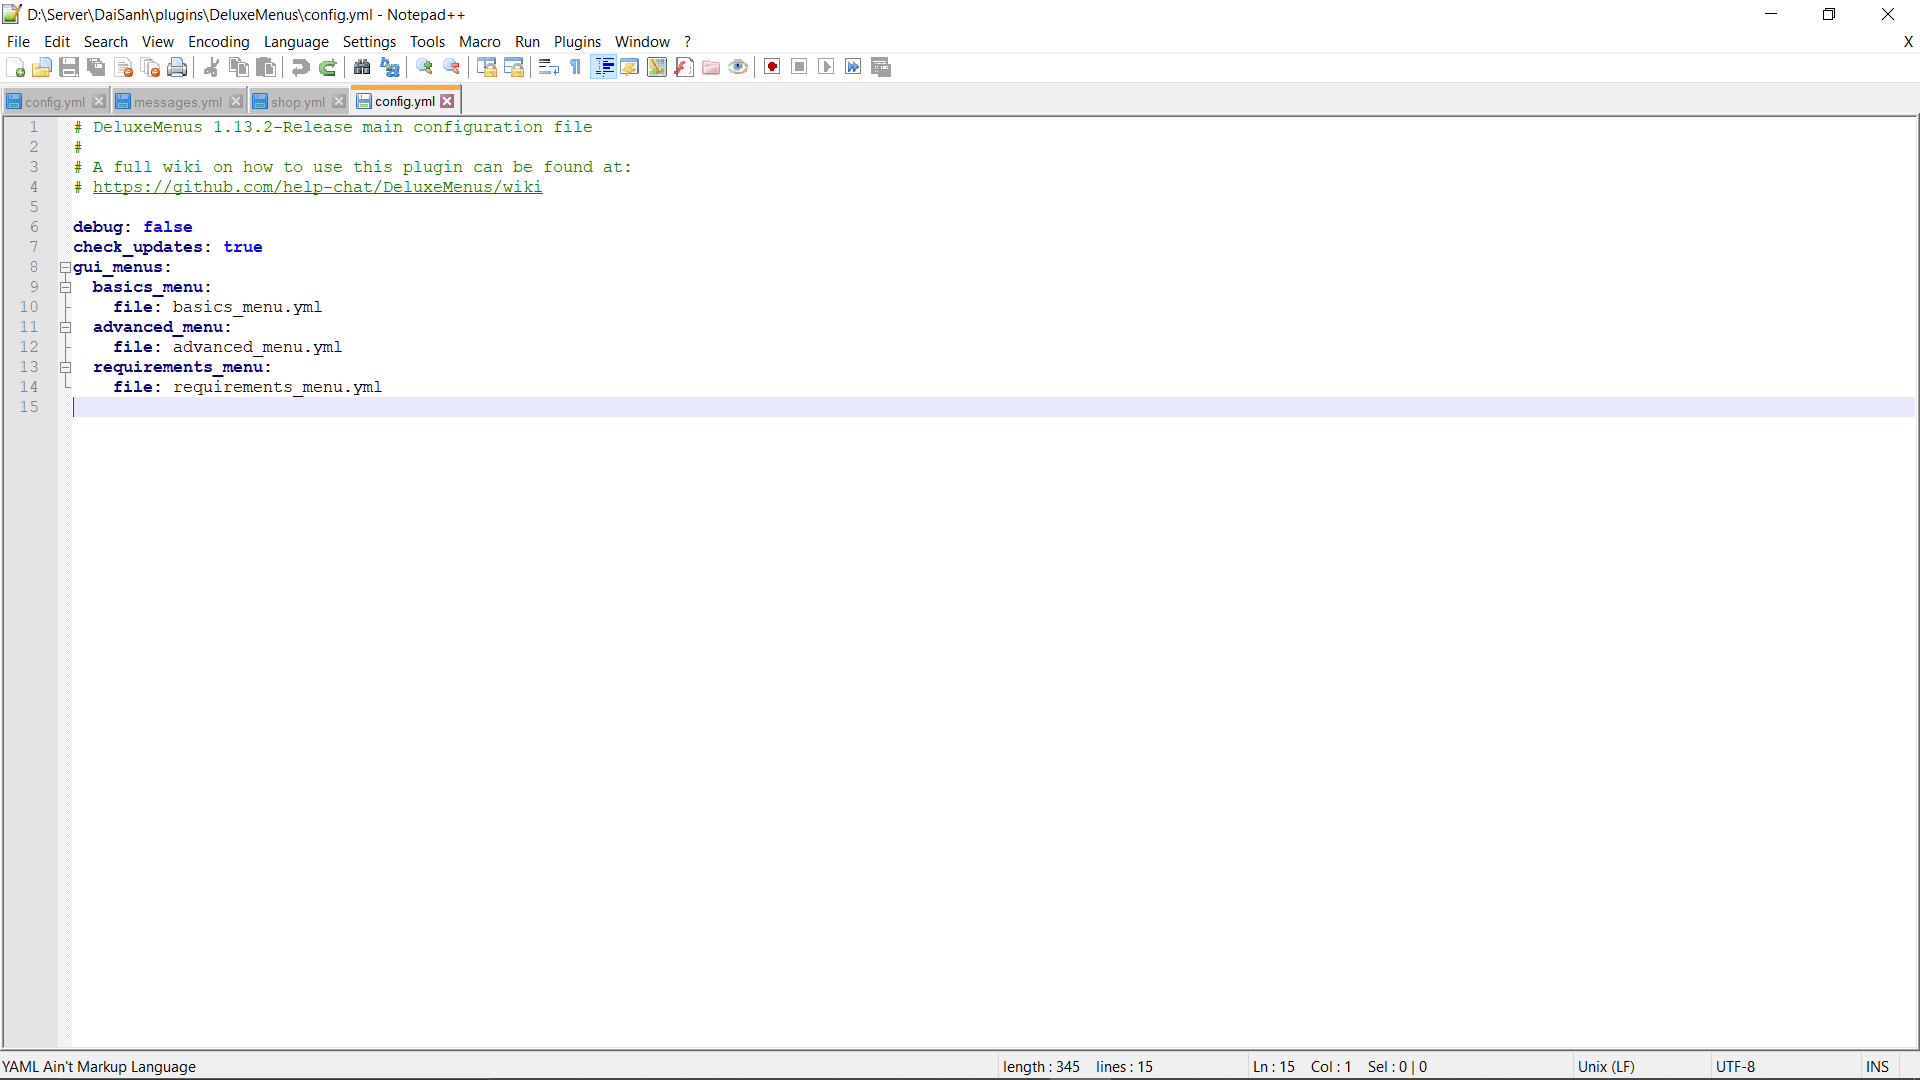Image resolution: width=1920 pixels, height=1080 pixels.
Task: Click the Print icon in toolbar
Action: 177,67
